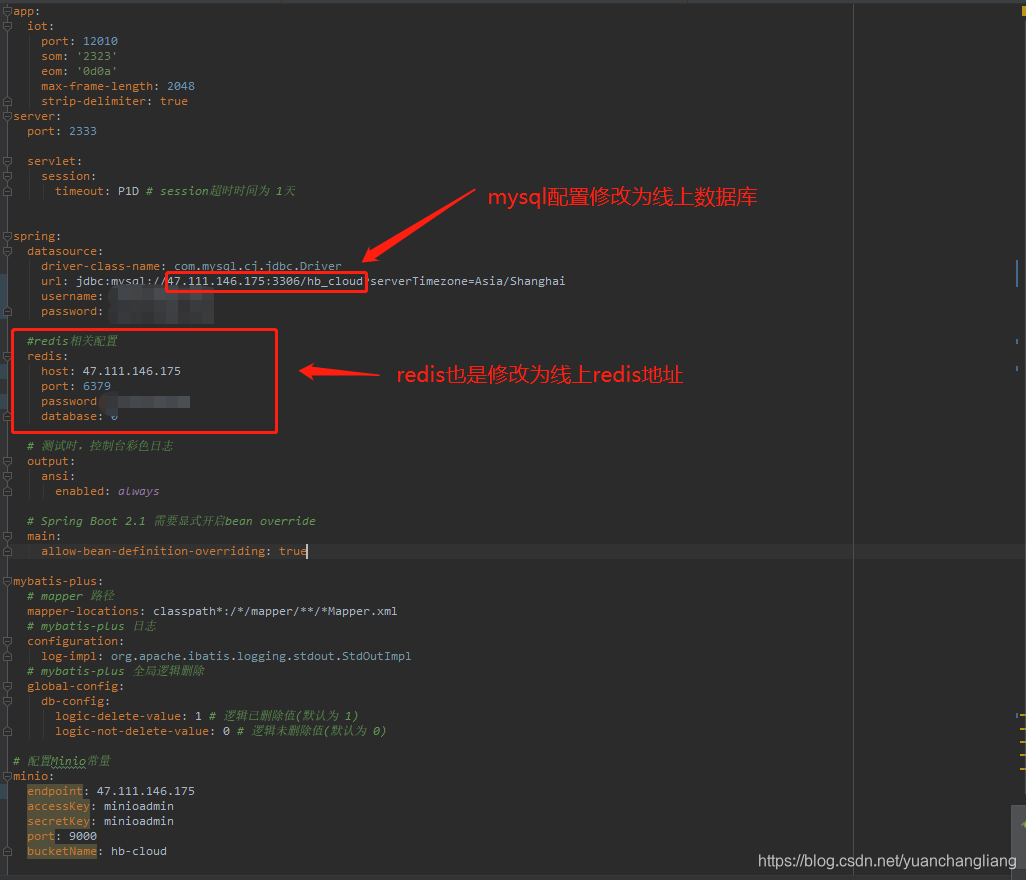Click the logic-not-delete-value key
Screen dimensions: 1026x880
132,731
